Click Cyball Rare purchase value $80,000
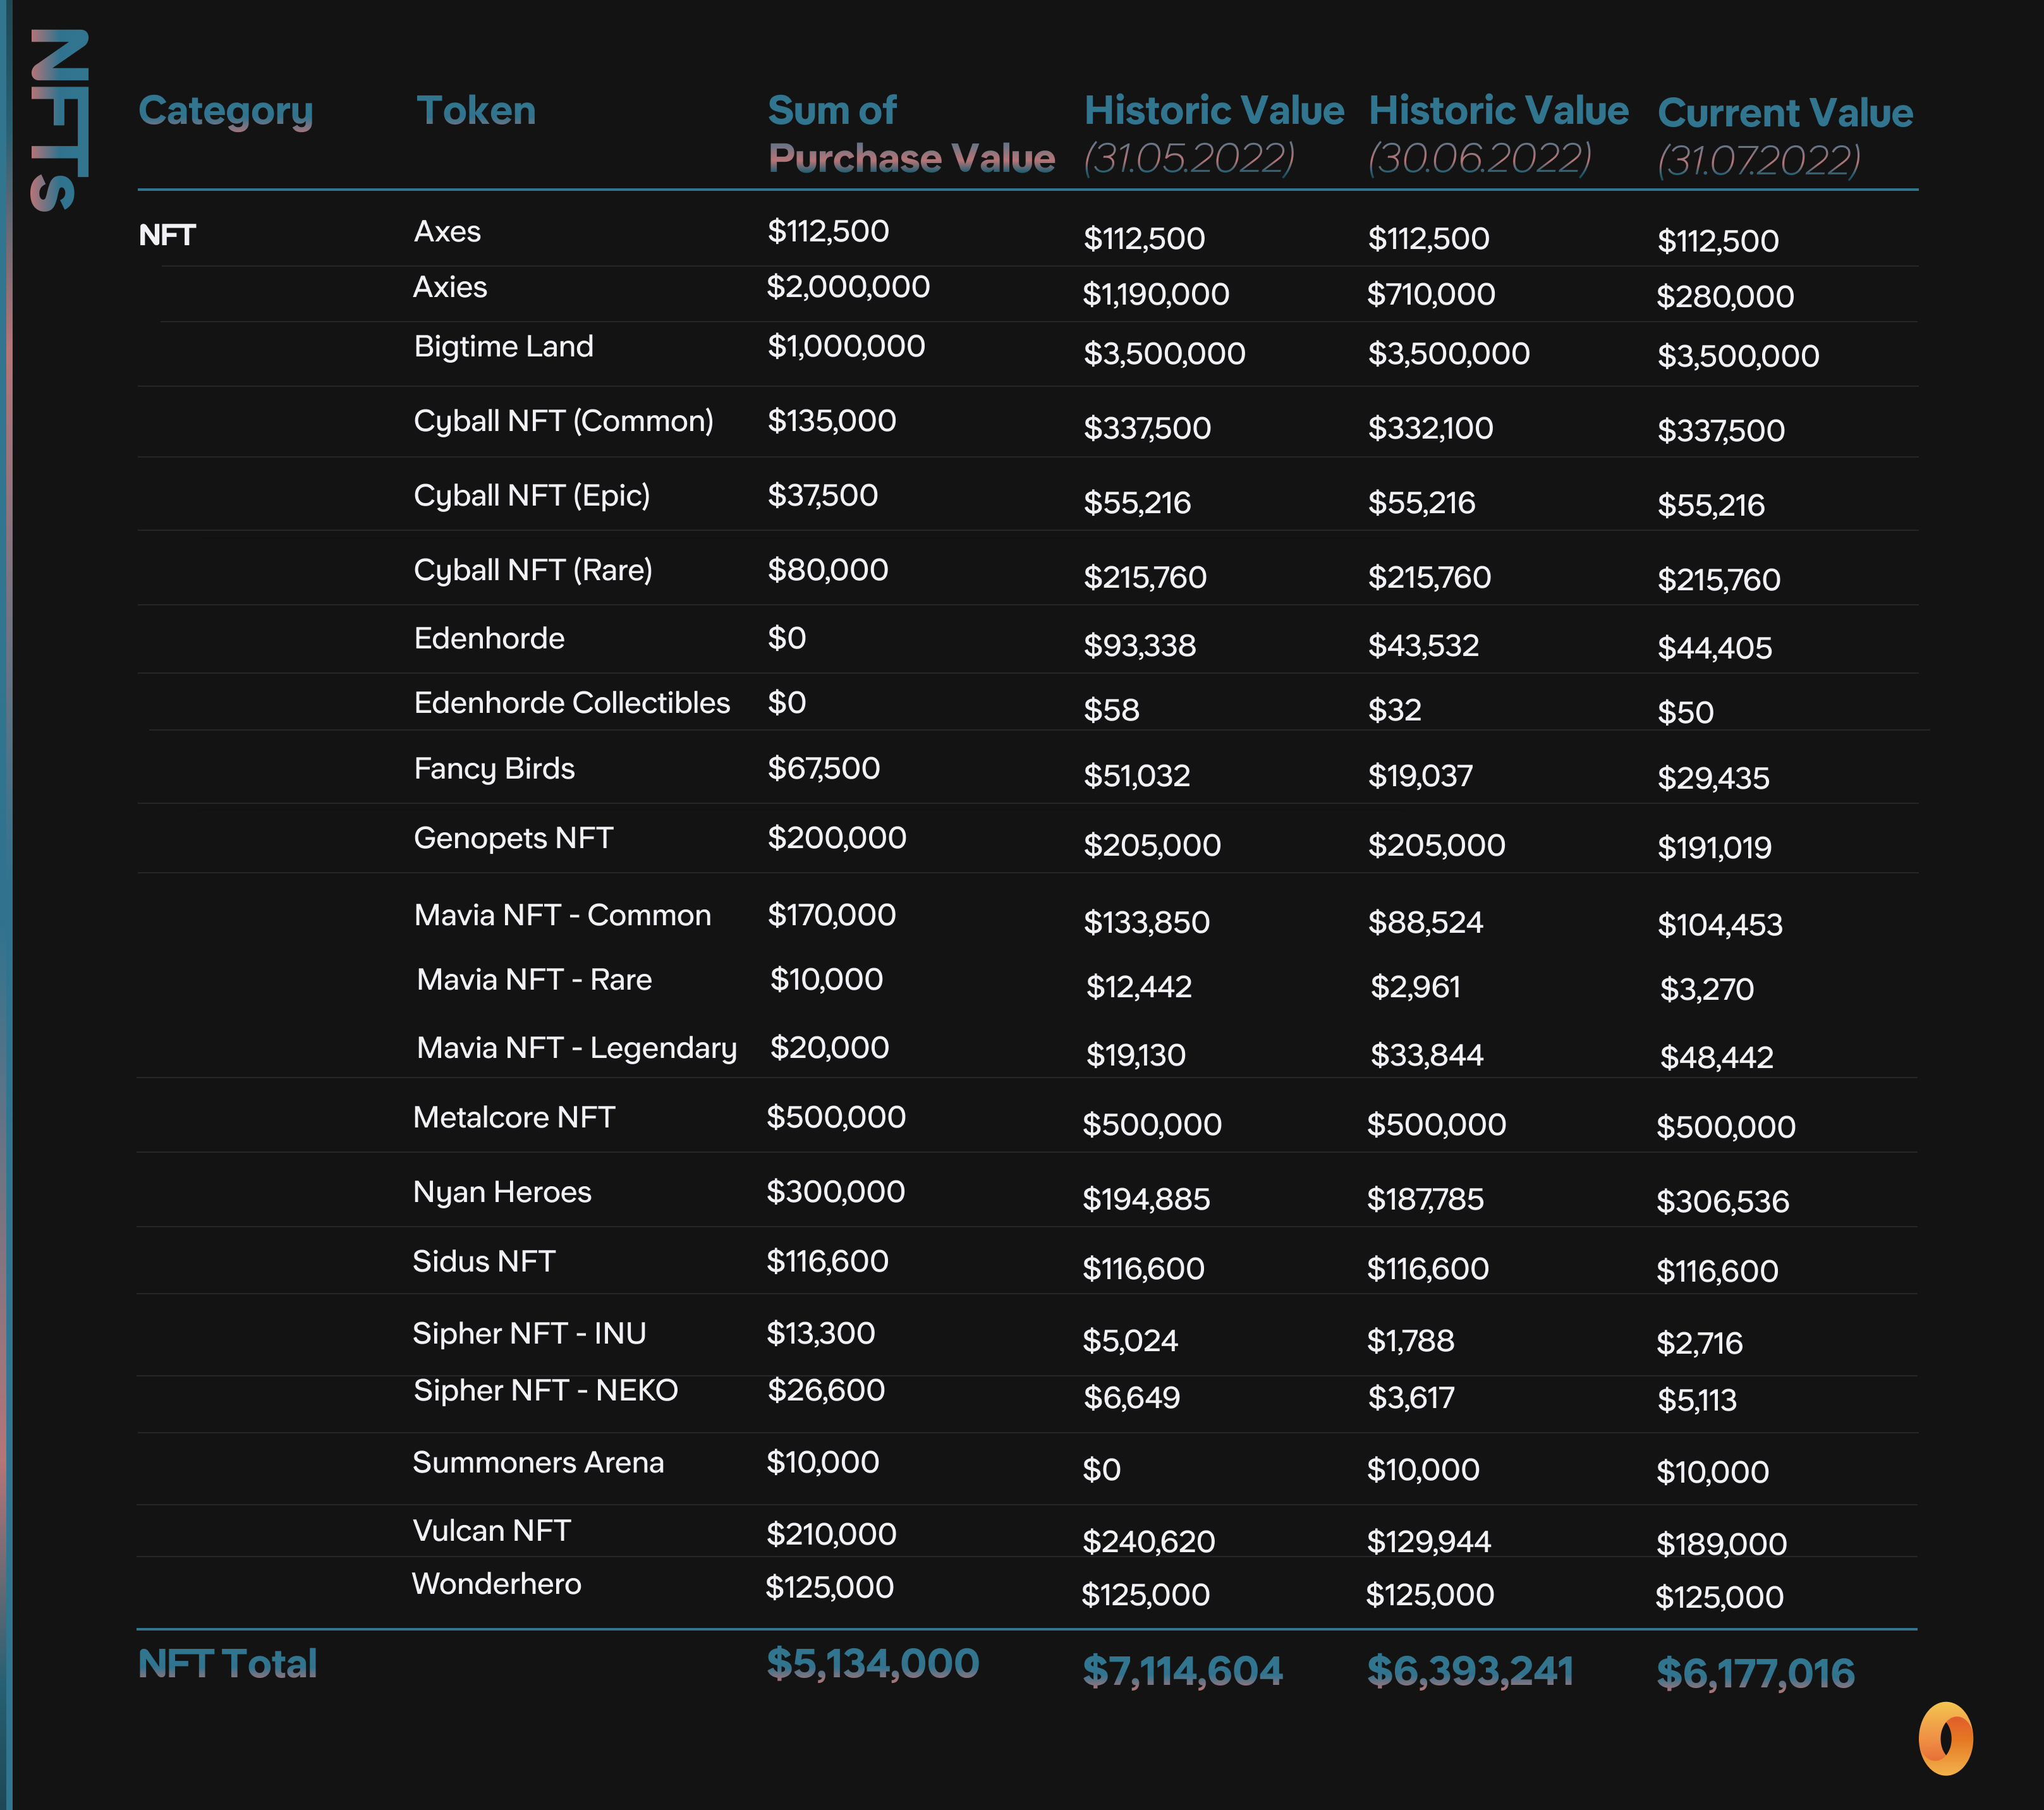This screenshot has height=1810, width=2044. pos(828,570)
